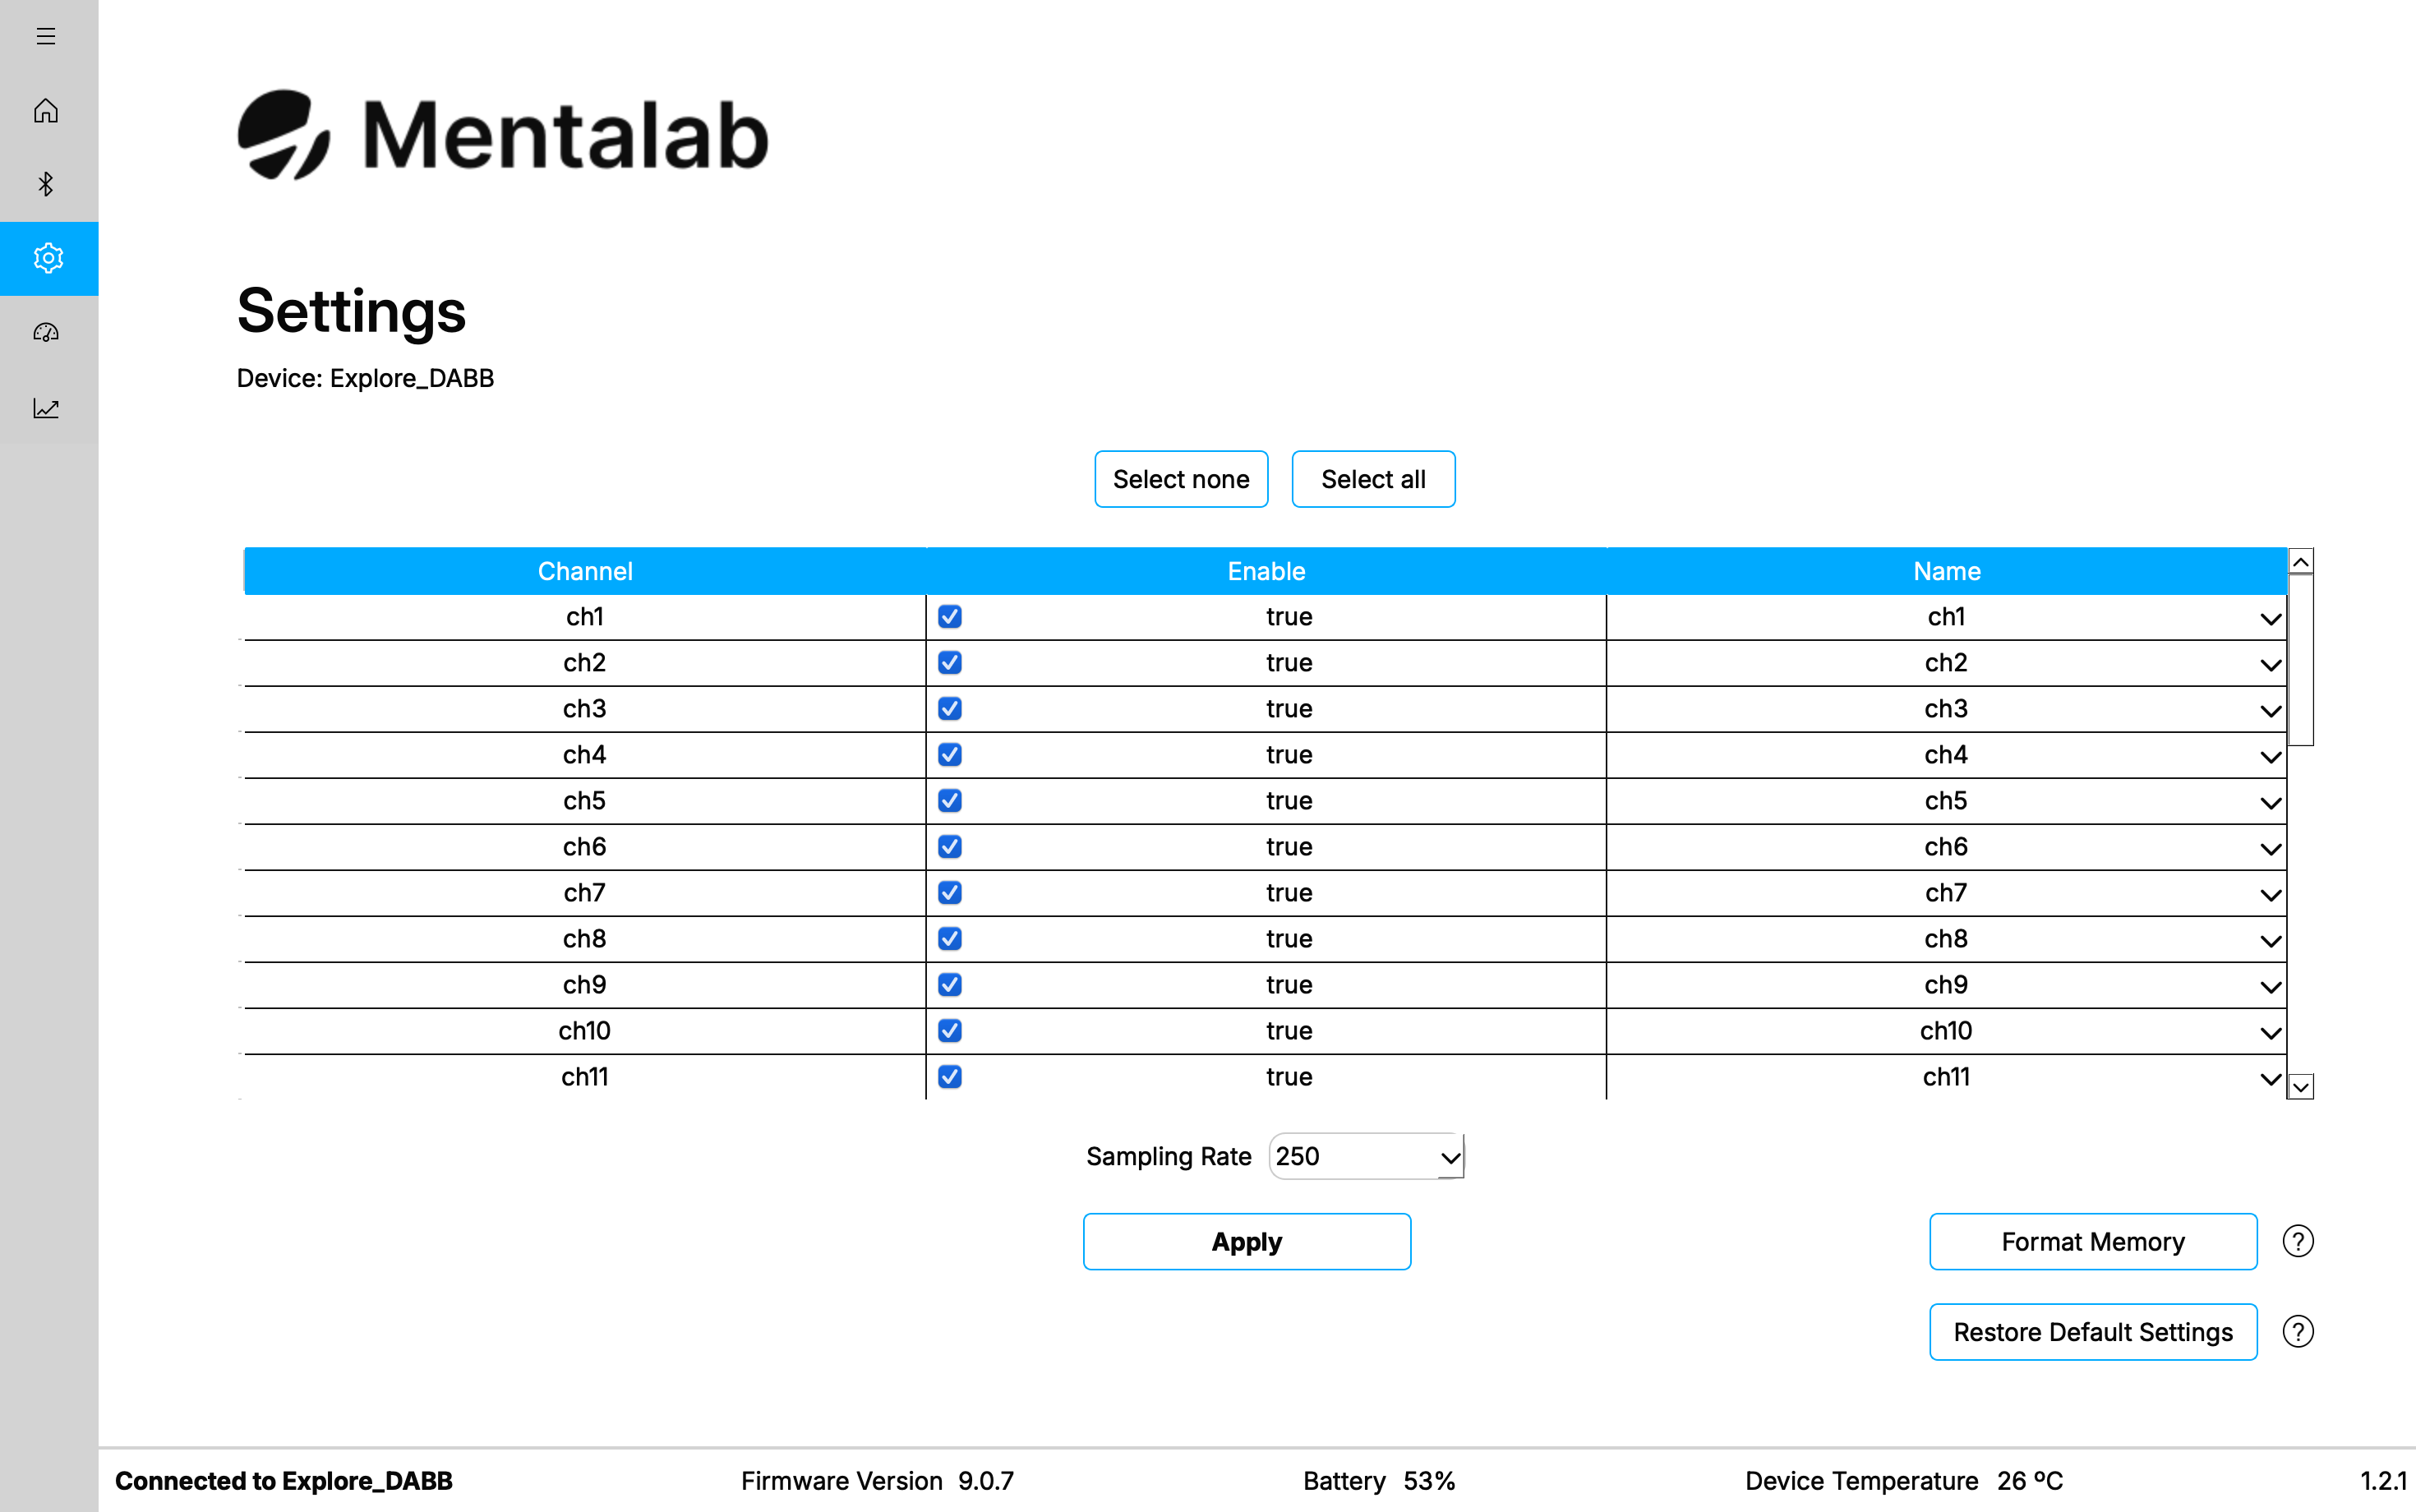
Task: Click the Name column header
Action: (1947, 571)
